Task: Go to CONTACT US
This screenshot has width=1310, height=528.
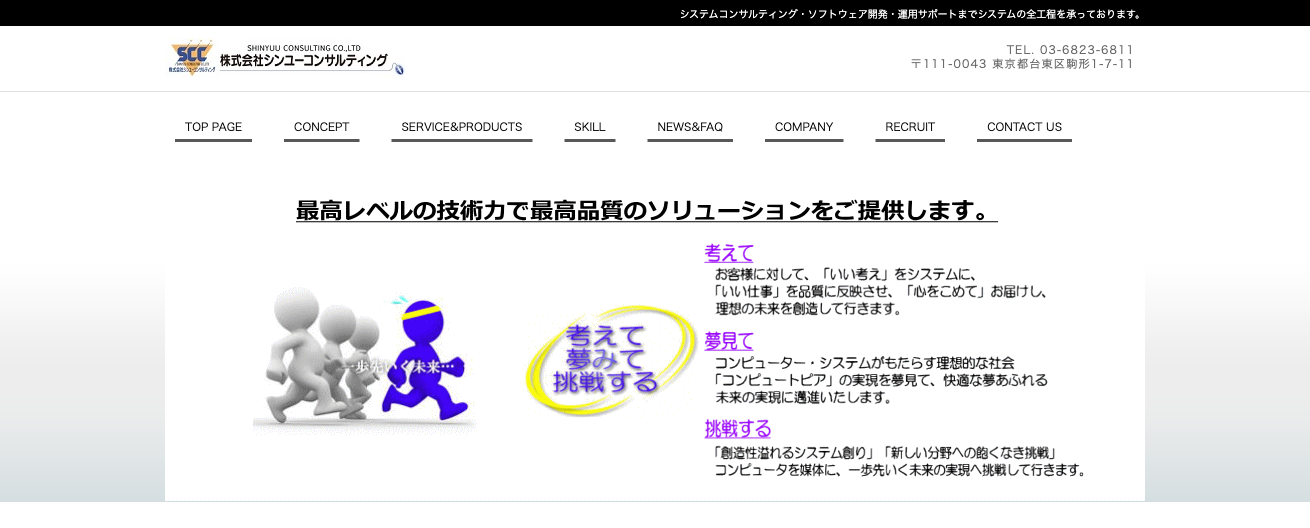Action: [1024, 127]
